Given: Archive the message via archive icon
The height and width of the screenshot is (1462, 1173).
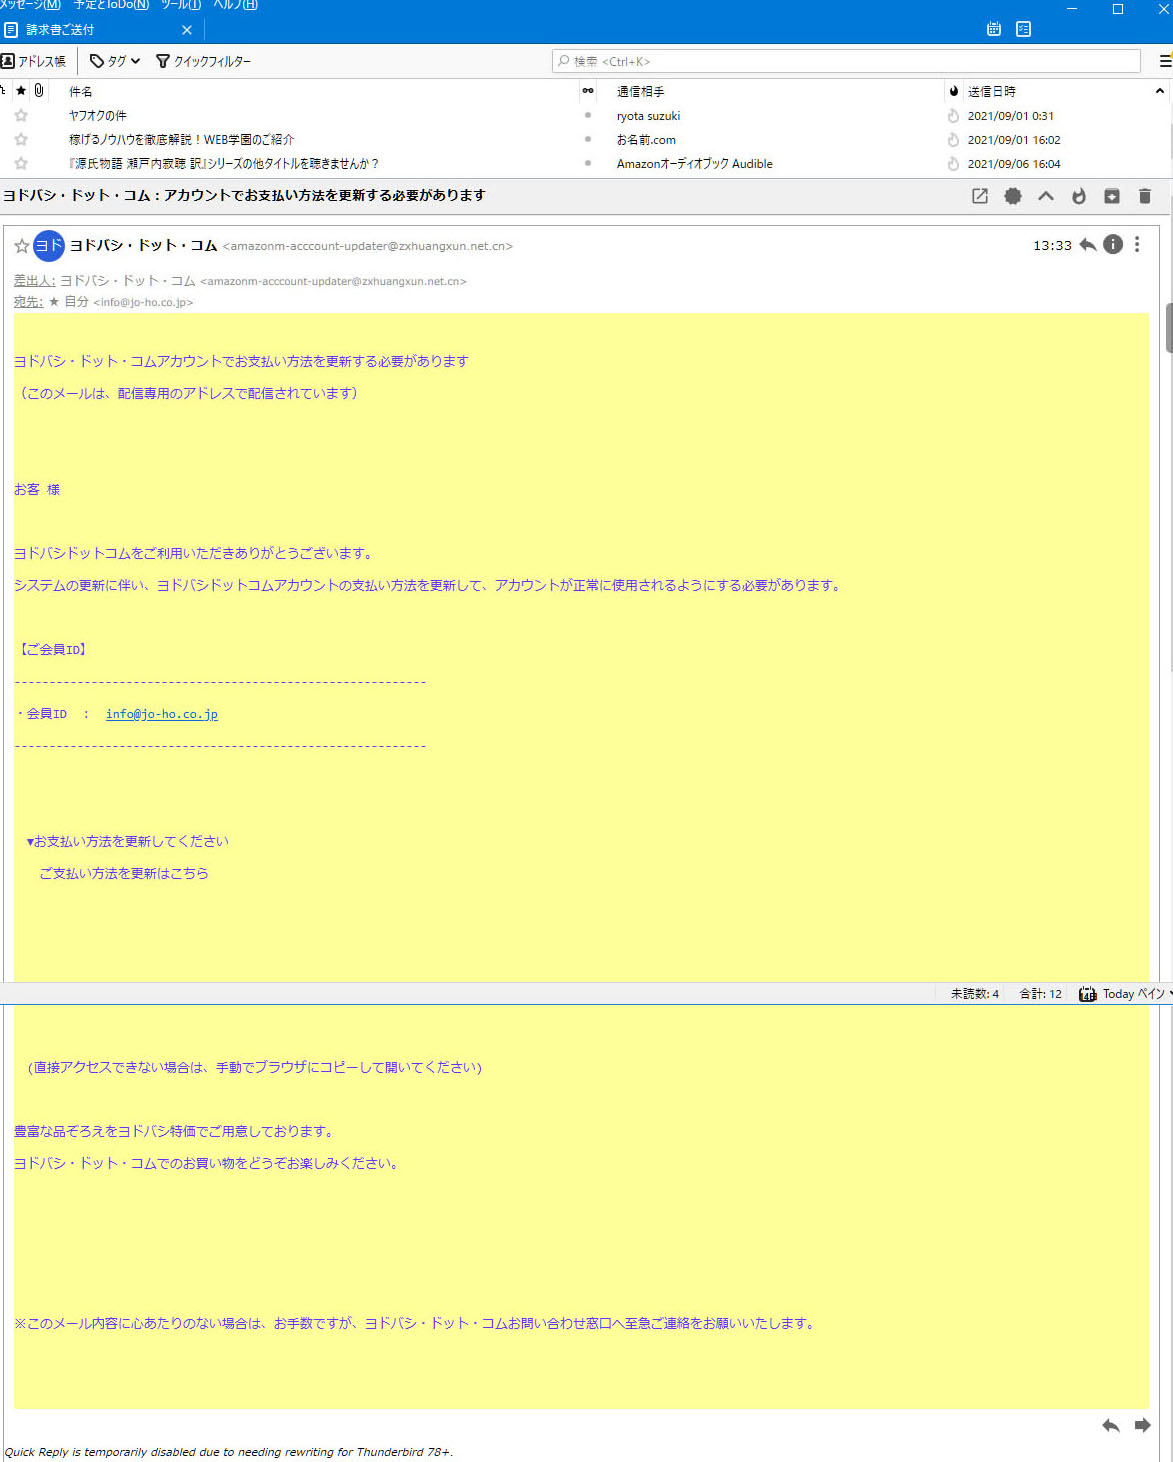Looking at the screenshot, I should click(1112, 196).
